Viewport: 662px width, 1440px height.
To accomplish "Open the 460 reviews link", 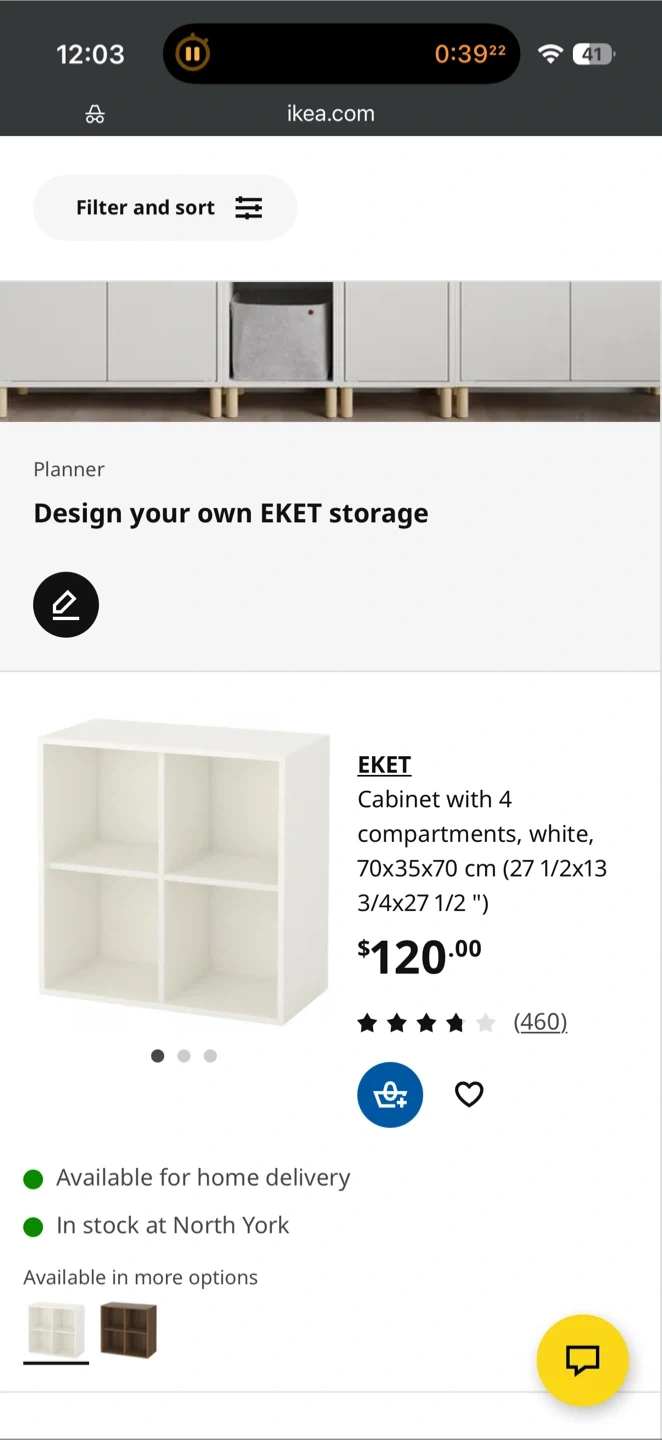I will click(540, 1022).
